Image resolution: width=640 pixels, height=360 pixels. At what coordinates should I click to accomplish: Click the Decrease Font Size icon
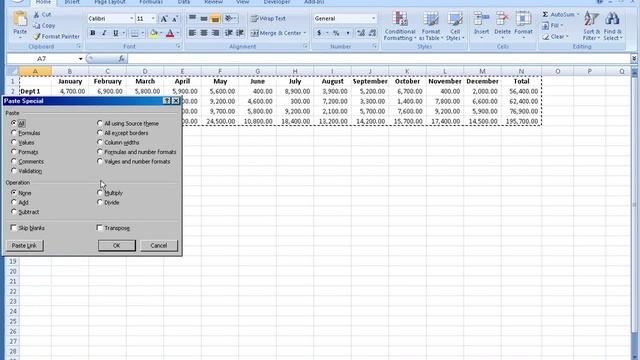pos(175,19)
